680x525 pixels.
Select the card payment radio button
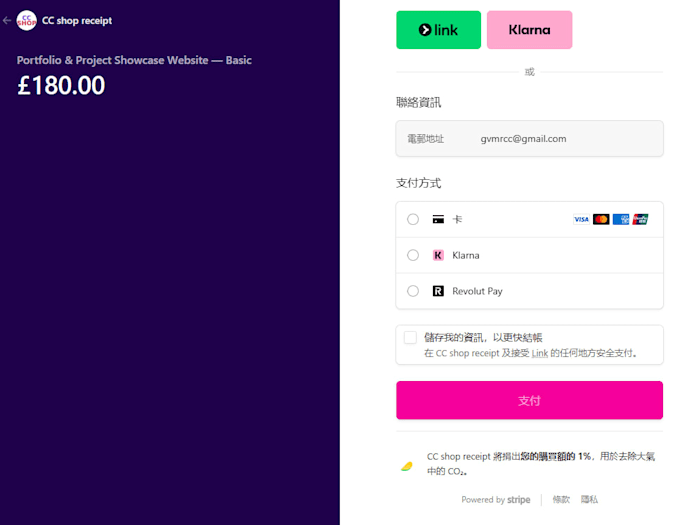point(413,219)
